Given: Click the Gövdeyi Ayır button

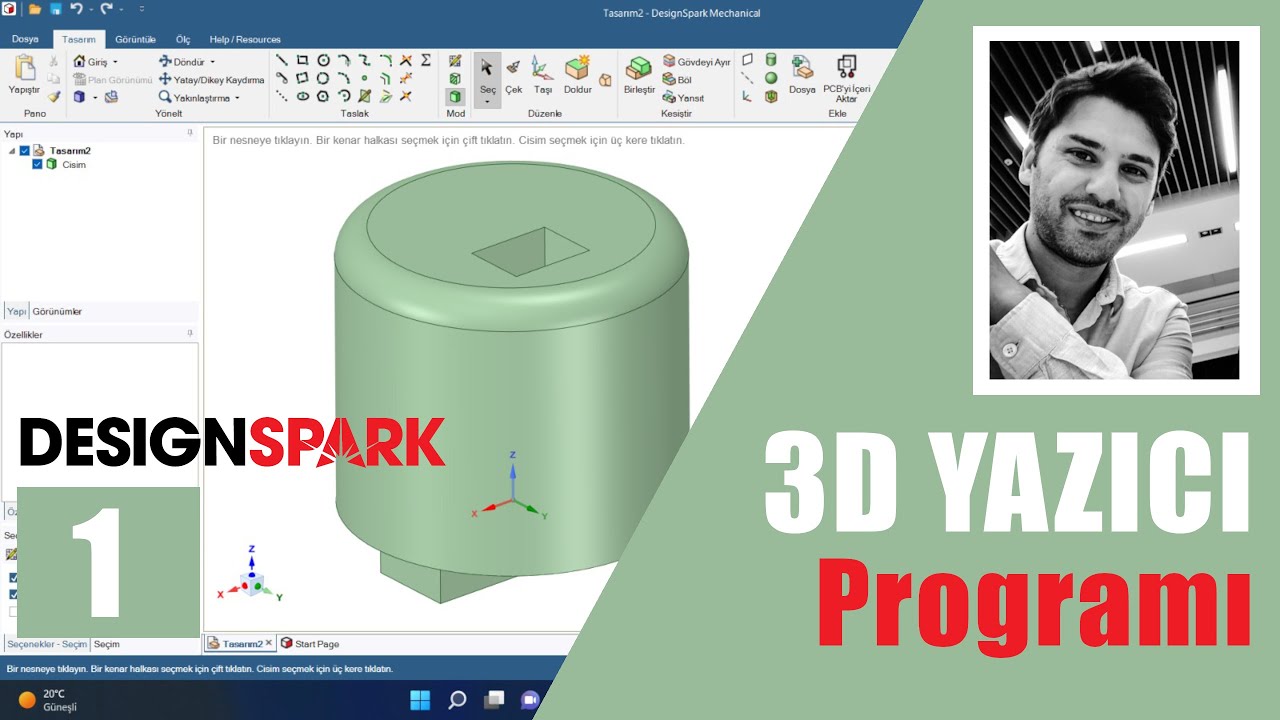Looking at the screenshot, I should tap(697, 61).
